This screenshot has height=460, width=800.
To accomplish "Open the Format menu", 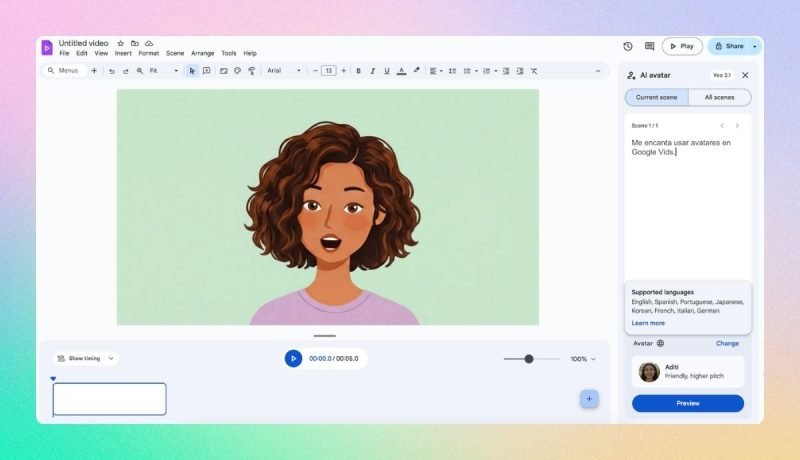I will [148, 53].
